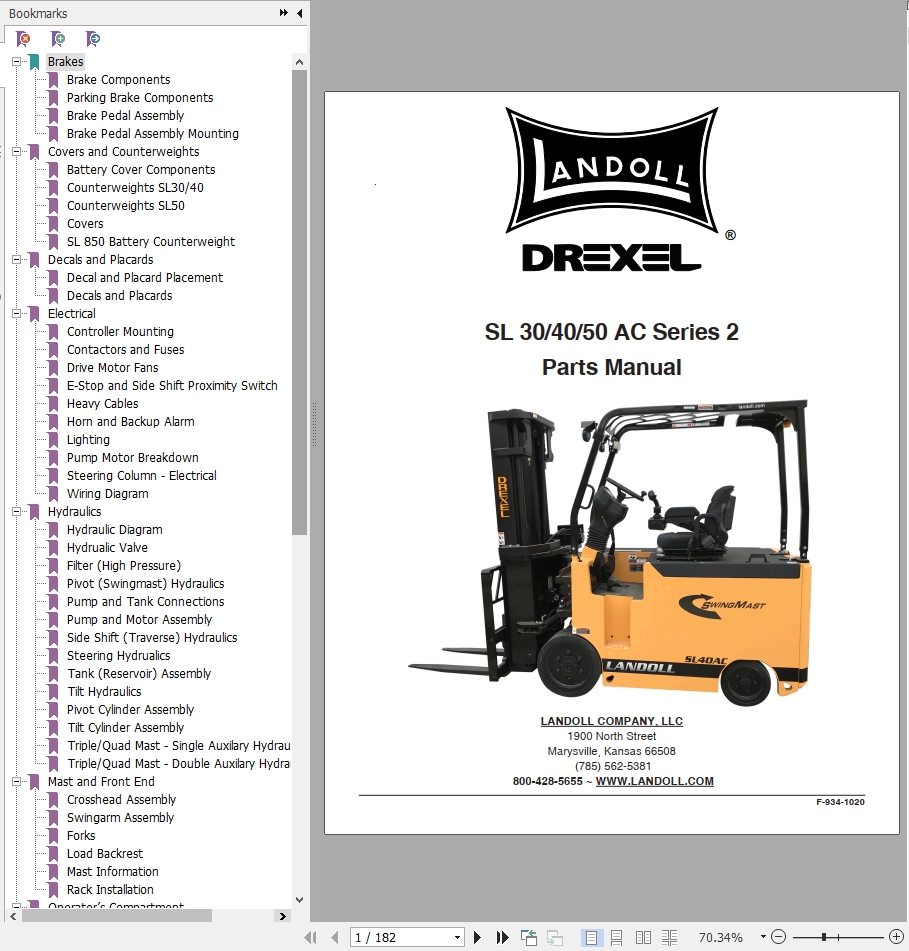The image size is (909, 951).
Task: Open the Drive Motor Fans bookmark
Action: (x=112, y=368)
